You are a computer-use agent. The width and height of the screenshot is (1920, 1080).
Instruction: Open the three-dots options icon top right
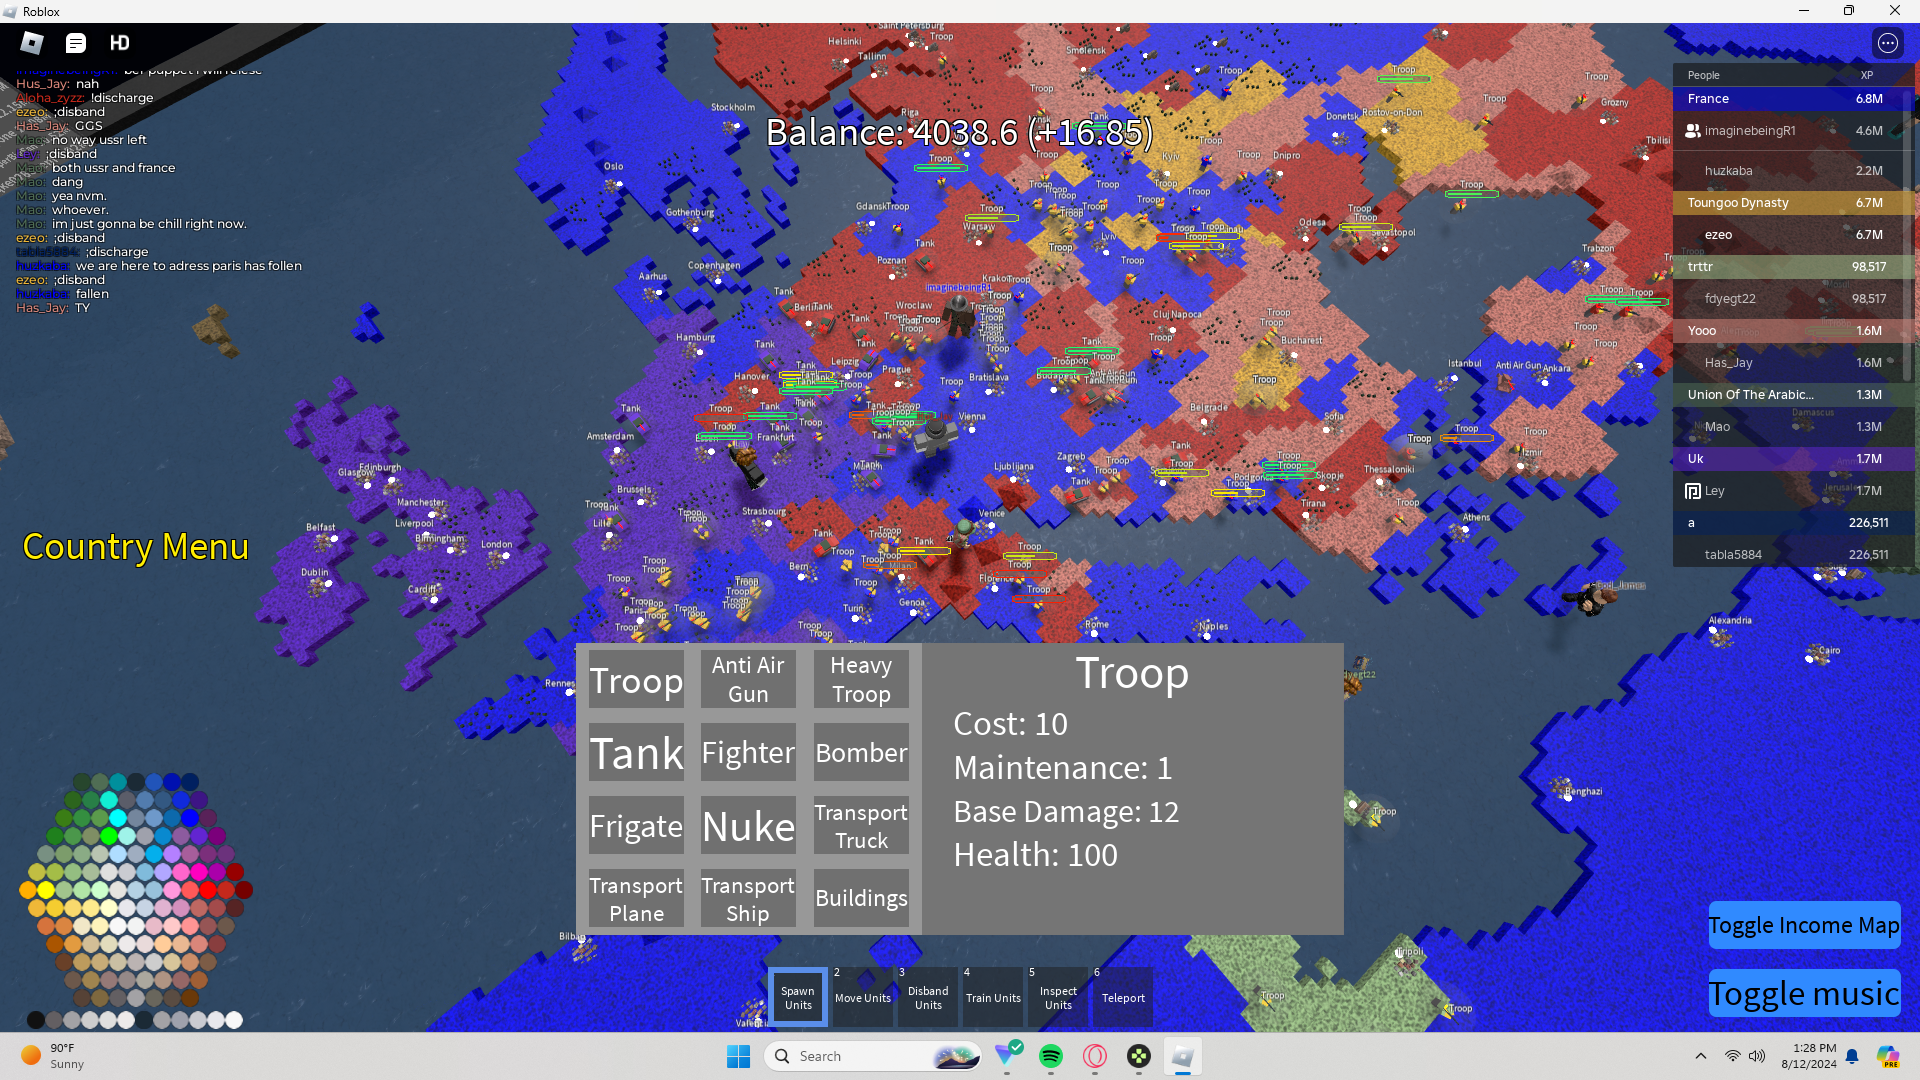[x=1887, y=43]
